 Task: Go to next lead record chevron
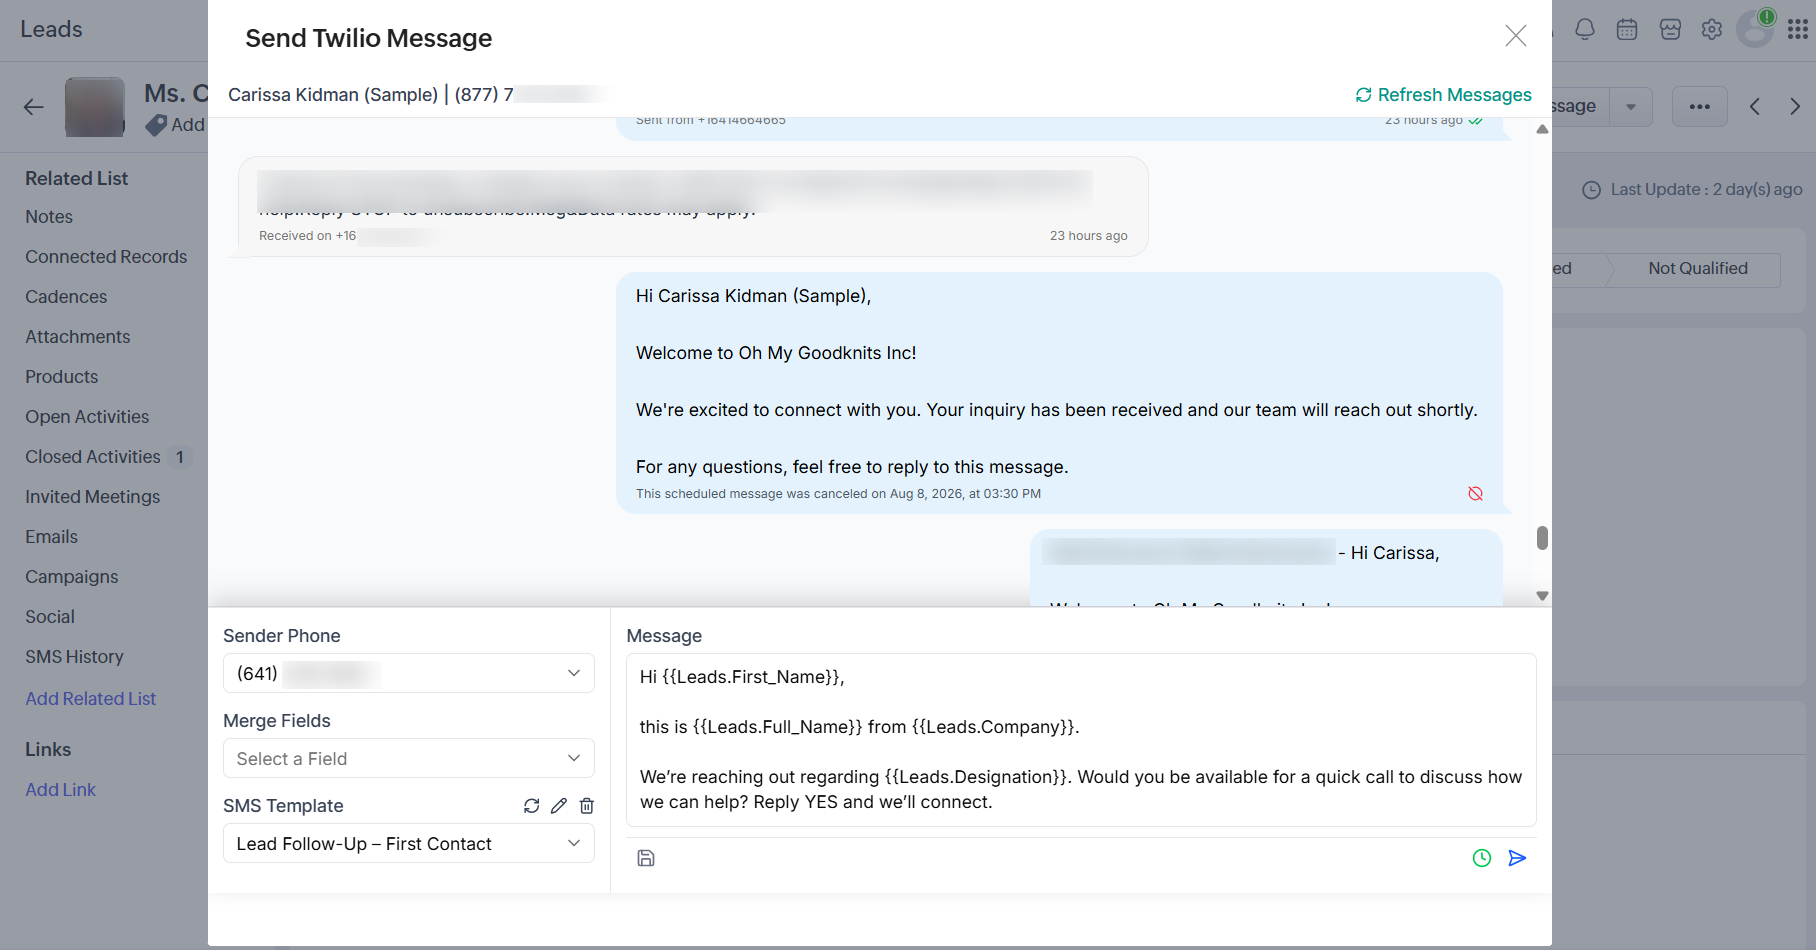[x=1795, y=106]
